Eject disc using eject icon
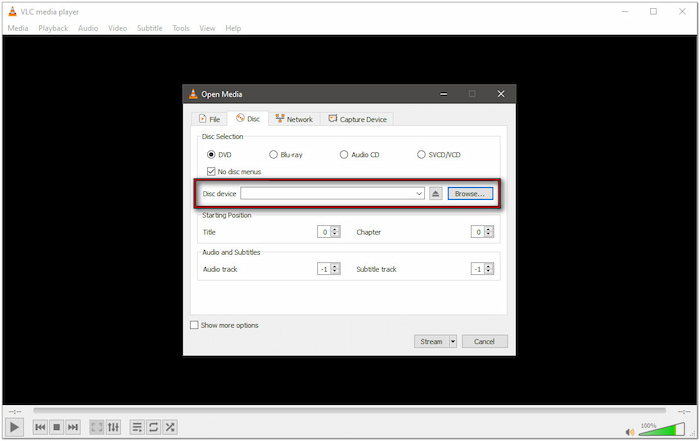This screenshot has height=441, width=700. (436, 193)
